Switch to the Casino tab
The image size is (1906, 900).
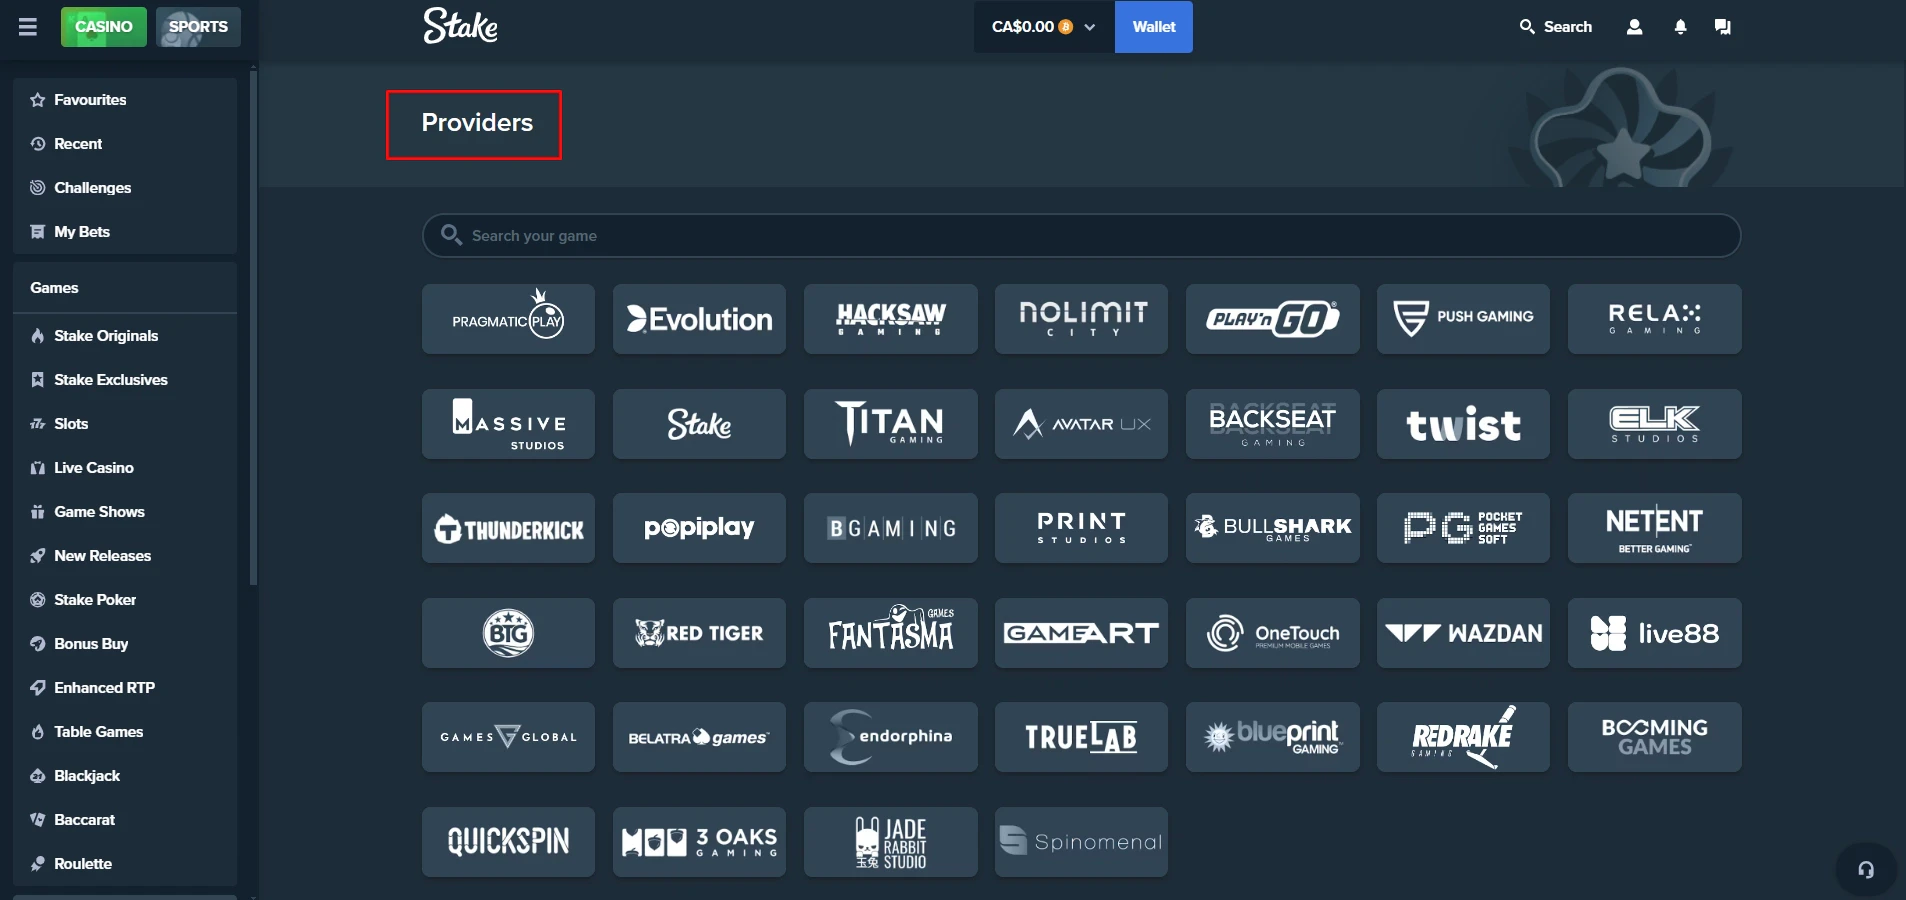[x=104, y=27]
